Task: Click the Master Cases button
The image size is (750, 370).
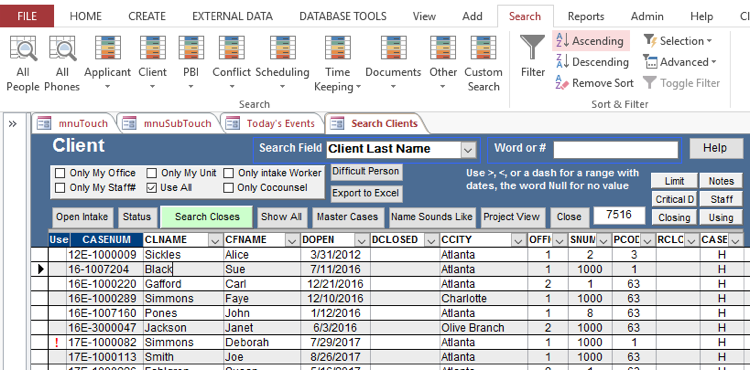Action: click(x=347, y=217)
